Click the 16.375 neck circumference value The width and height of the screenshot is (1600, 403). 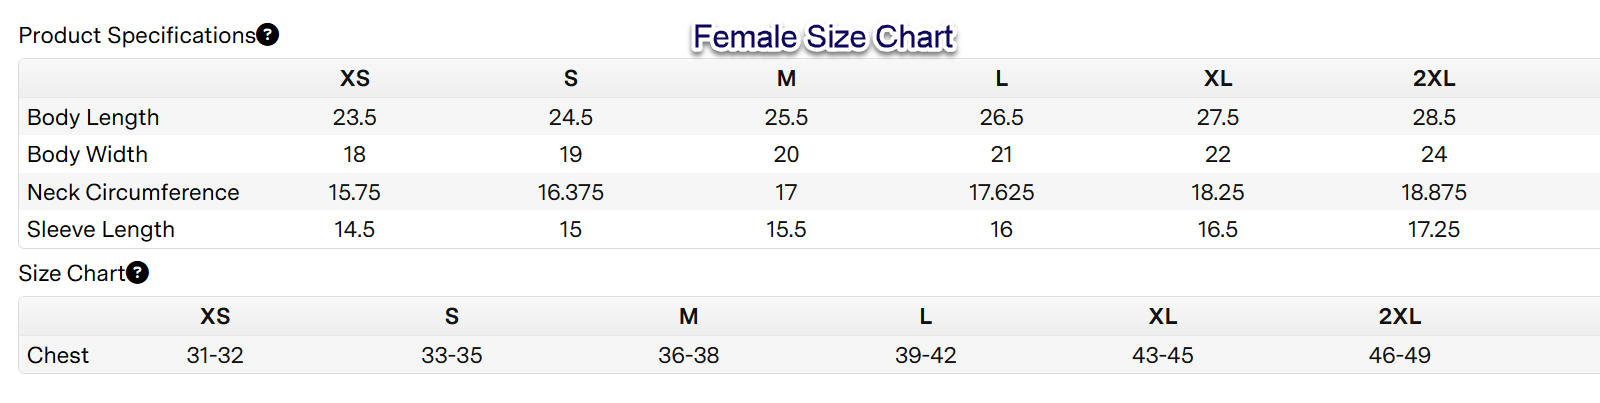[571, 192]
